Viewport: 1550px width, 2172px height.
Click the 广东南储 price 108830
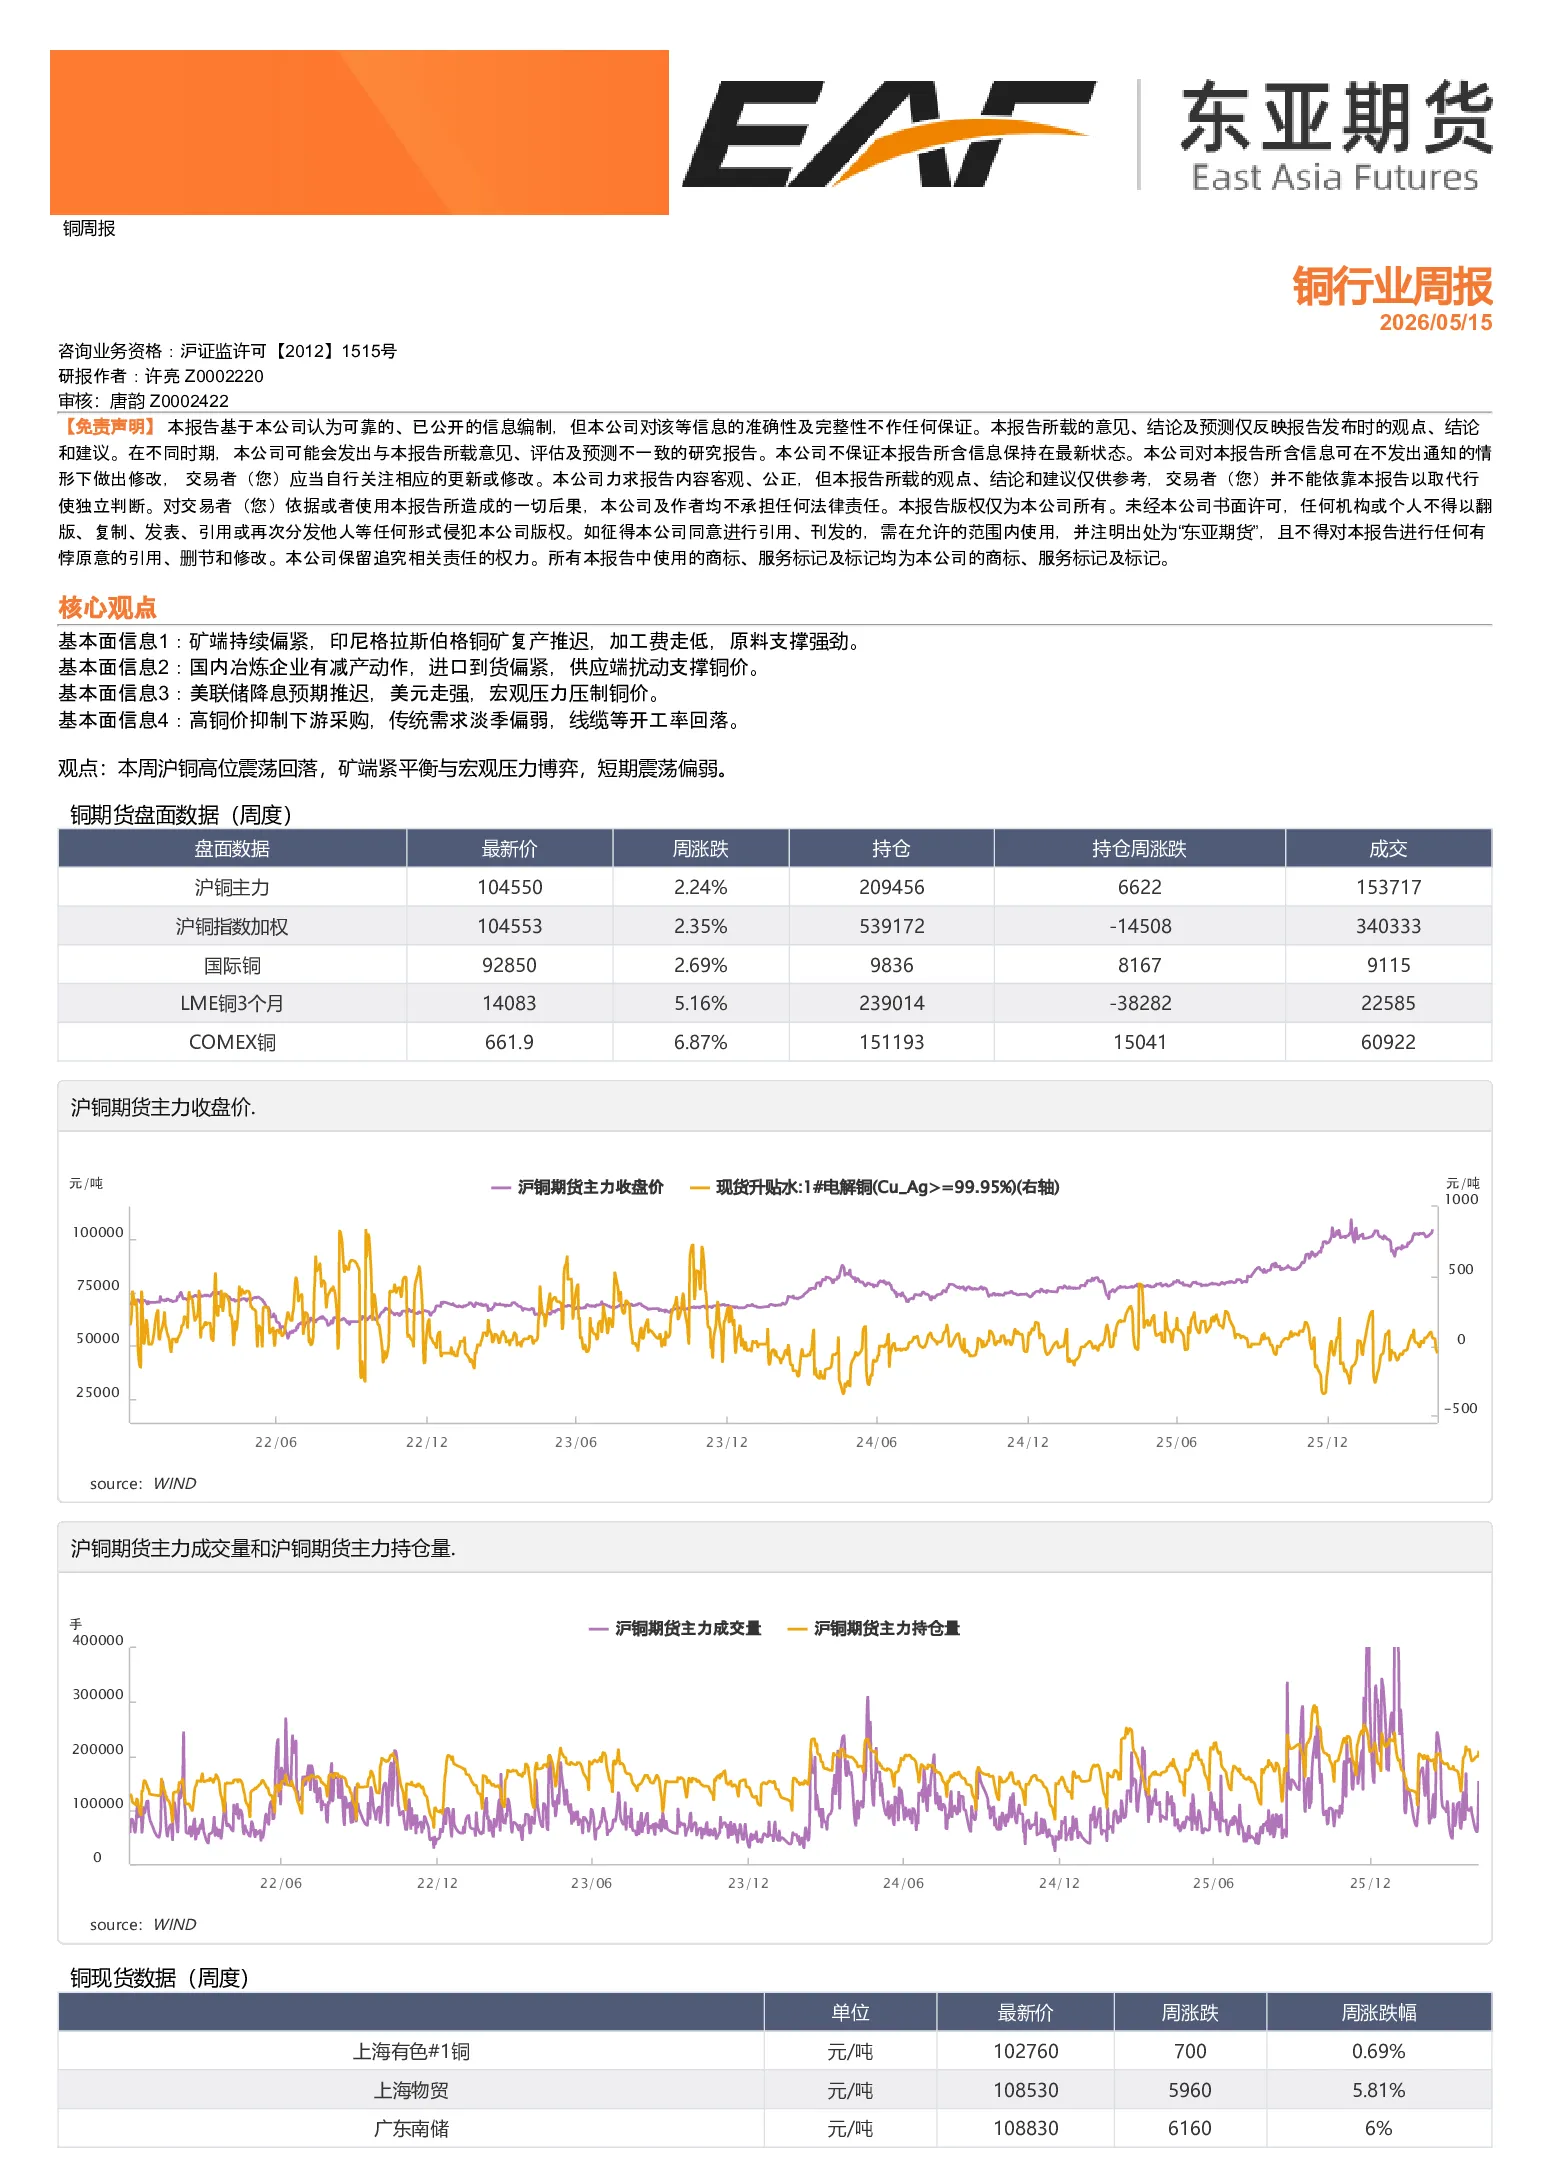point(1025,2128)
